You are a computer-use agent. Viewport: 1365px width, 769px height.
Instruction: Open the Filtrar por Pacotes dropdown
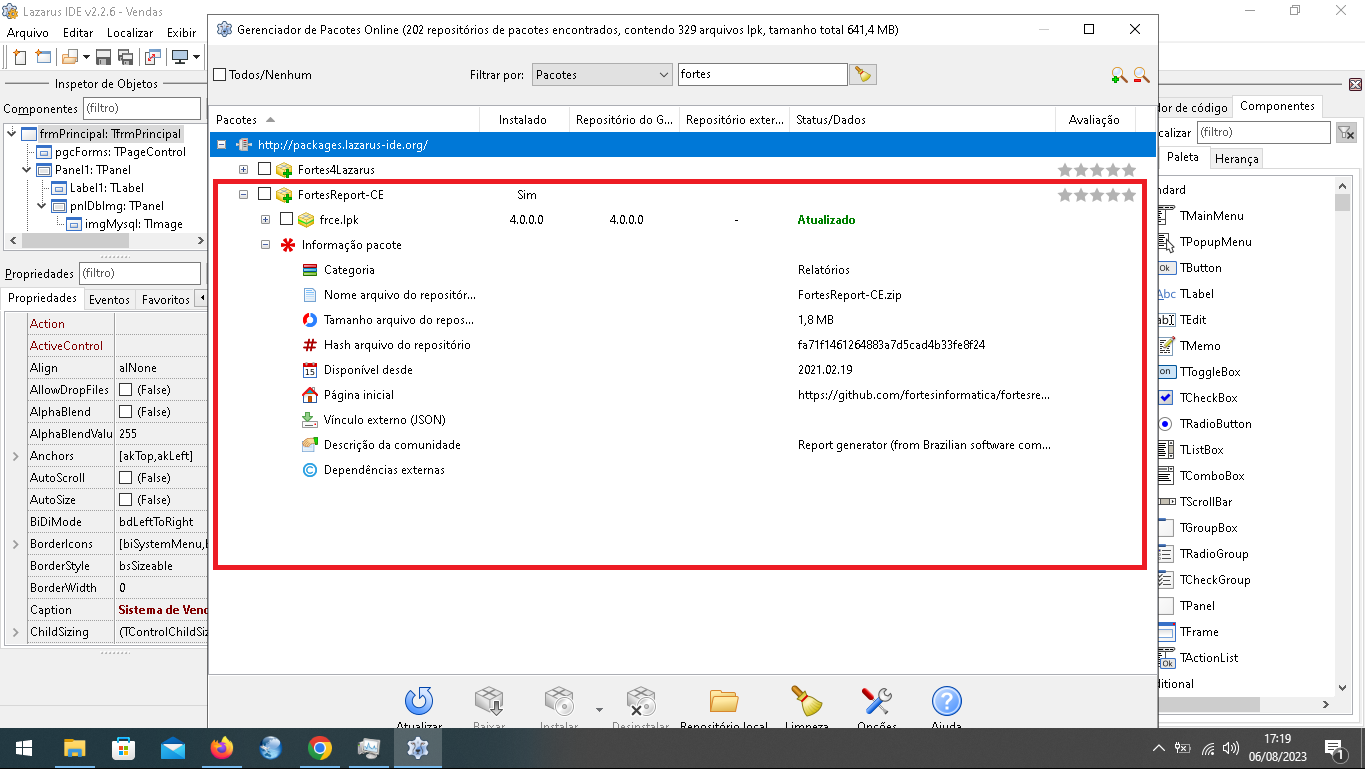(x=602, y=75)
